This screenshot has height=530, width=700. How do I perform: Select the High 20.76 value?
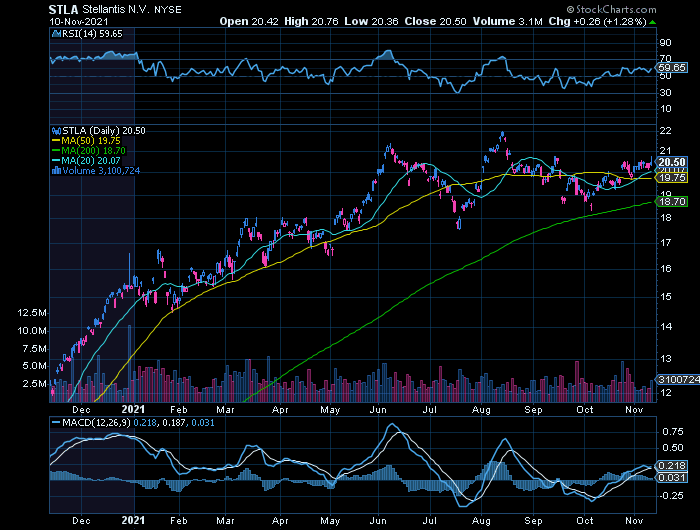[x=311, y=21]
